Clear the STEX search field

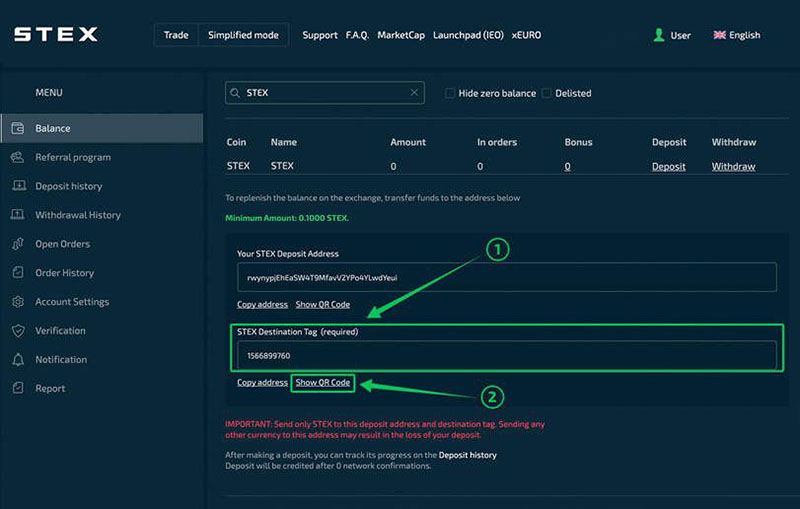tap(414, 92)
